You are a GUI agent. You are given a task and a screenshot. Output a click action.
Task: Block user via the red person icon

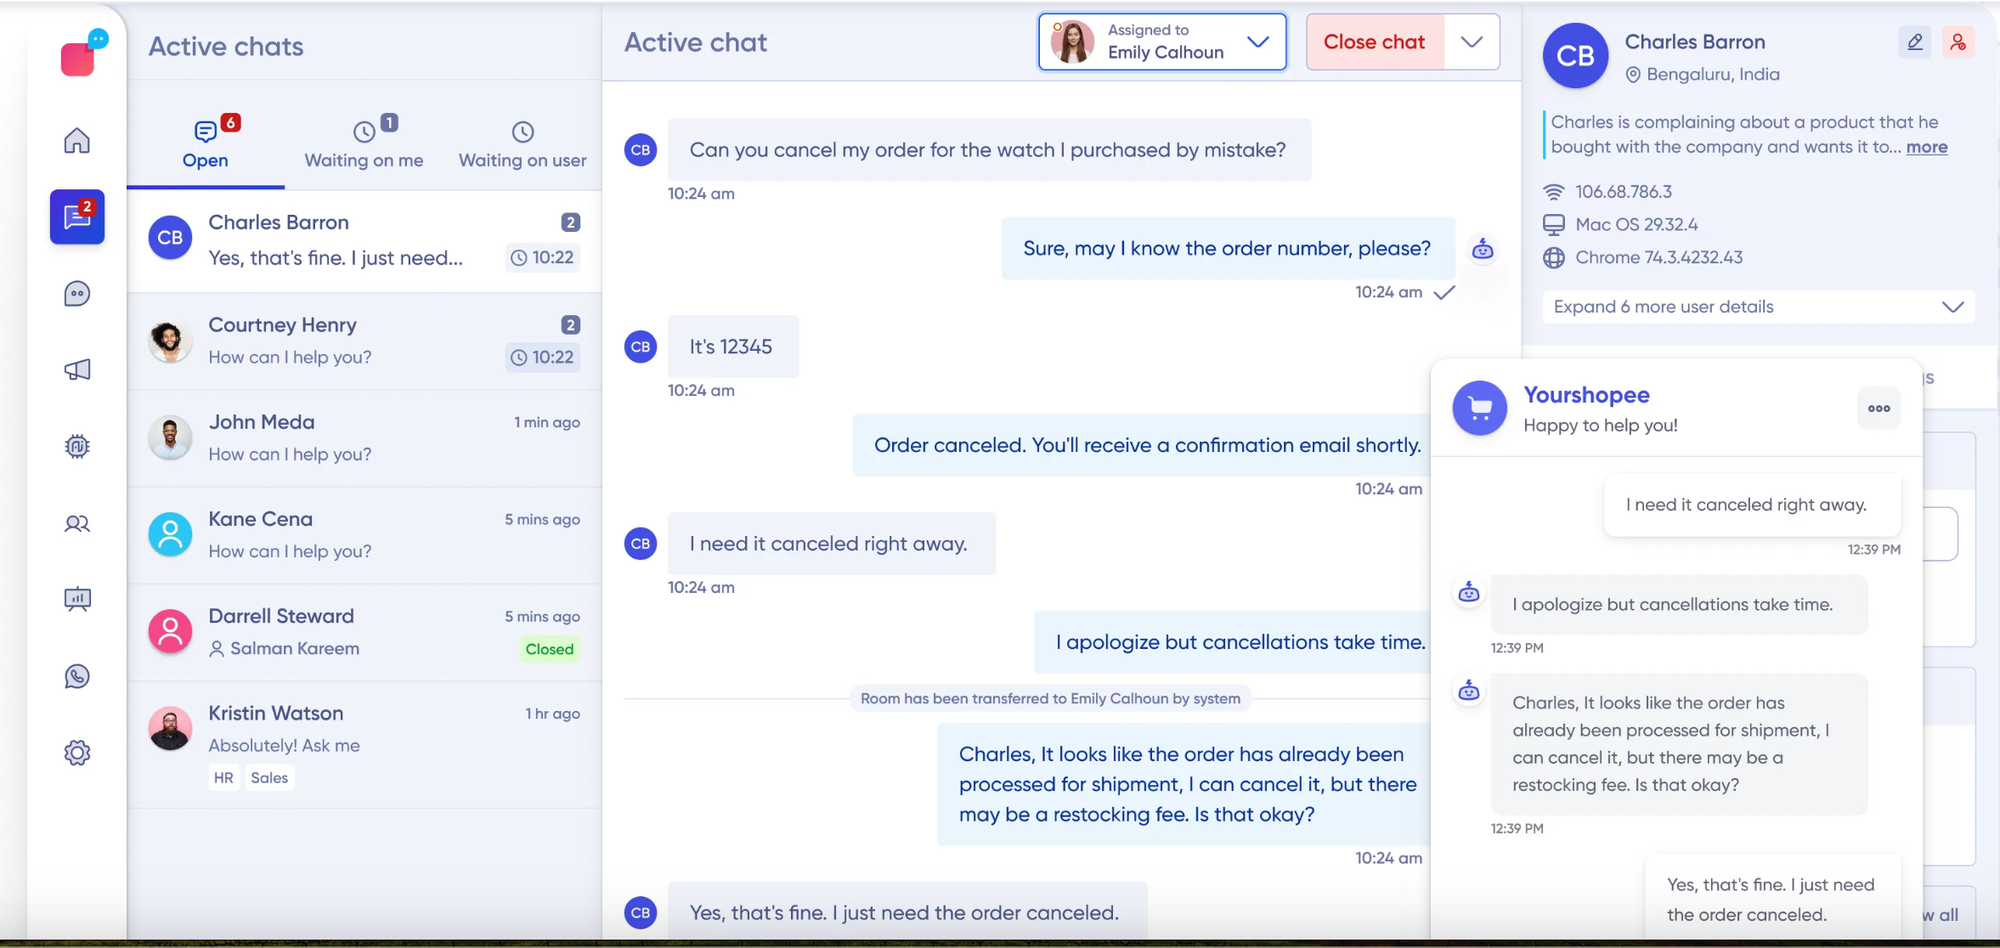click(x=1958, y=42)
